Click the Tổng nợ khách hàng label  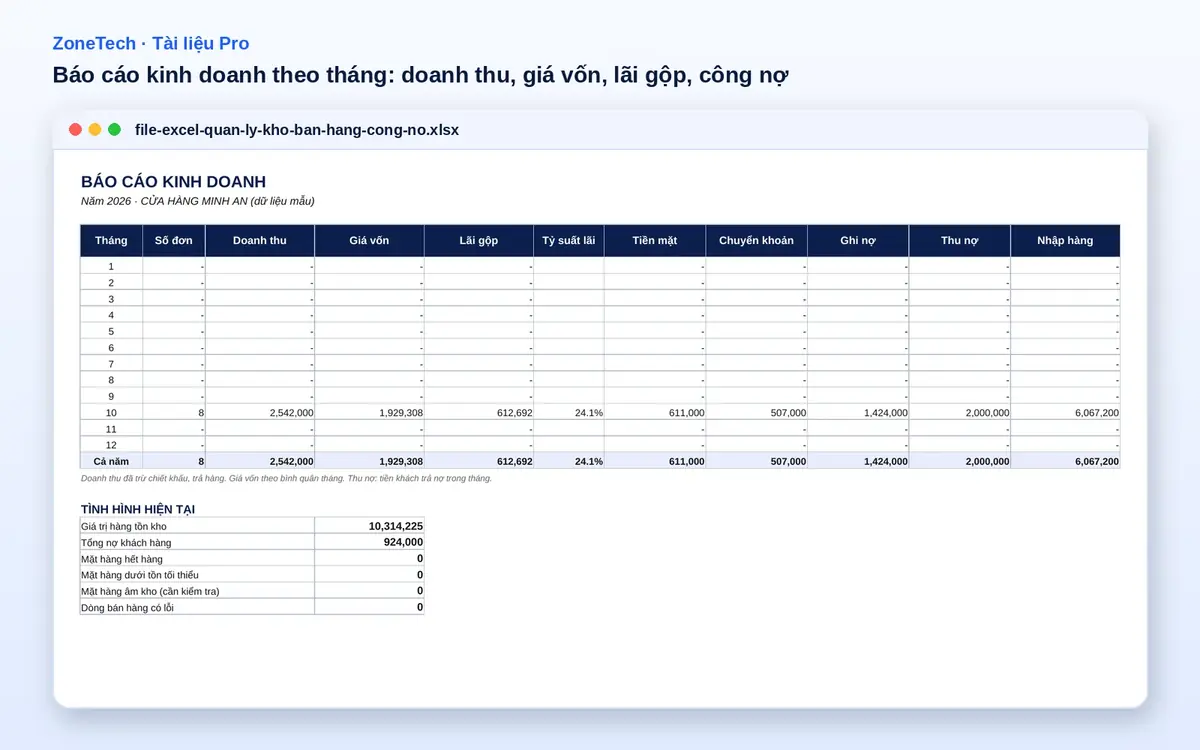coord(197,542)
